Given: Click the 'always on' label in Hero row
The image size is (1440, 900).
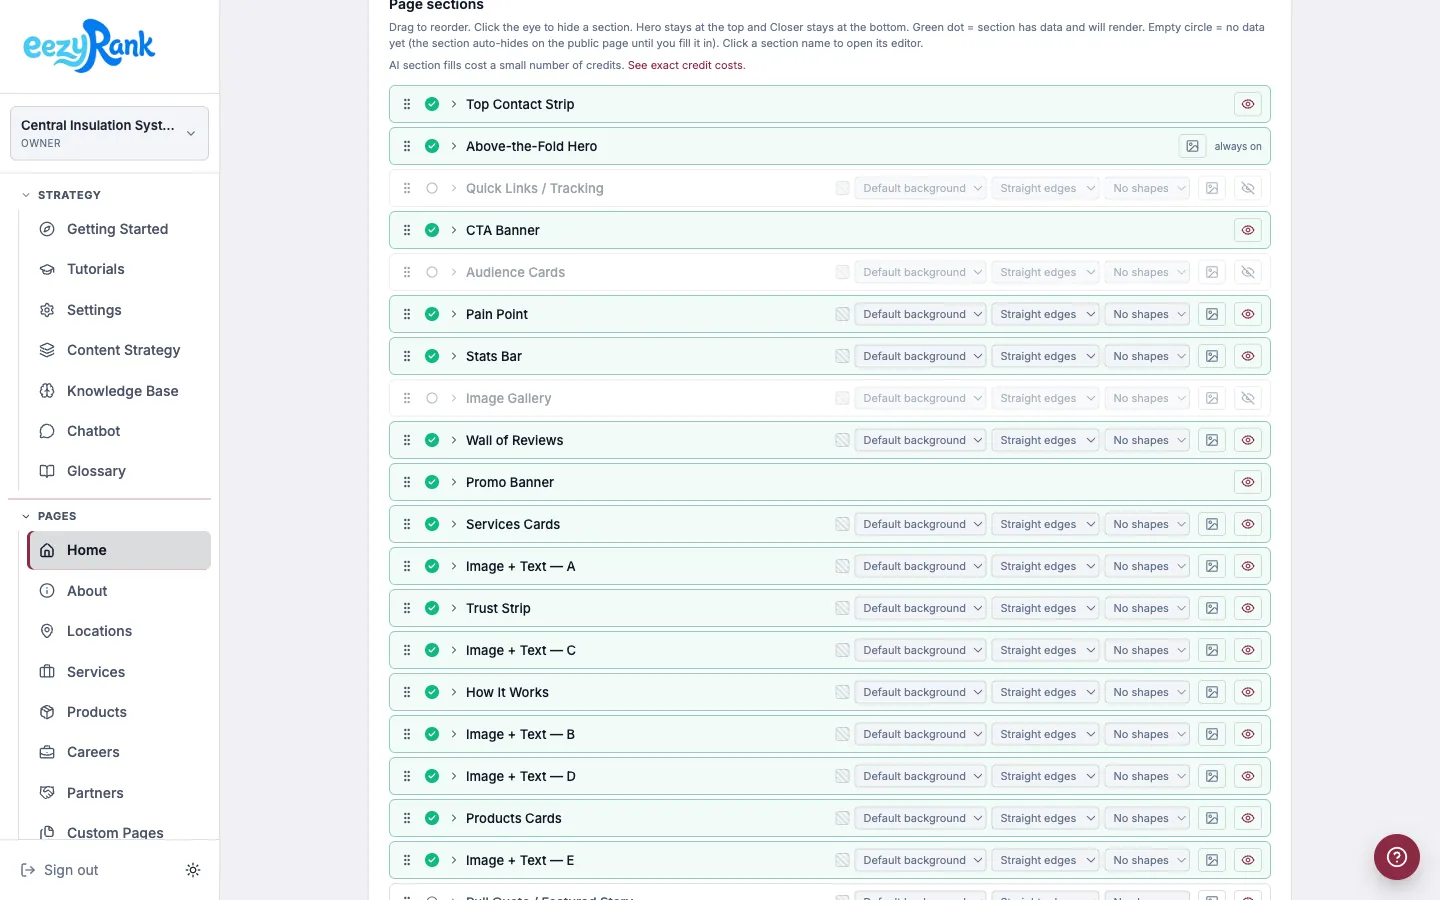Looking at the screenshot, I should tap(1238, 146).
